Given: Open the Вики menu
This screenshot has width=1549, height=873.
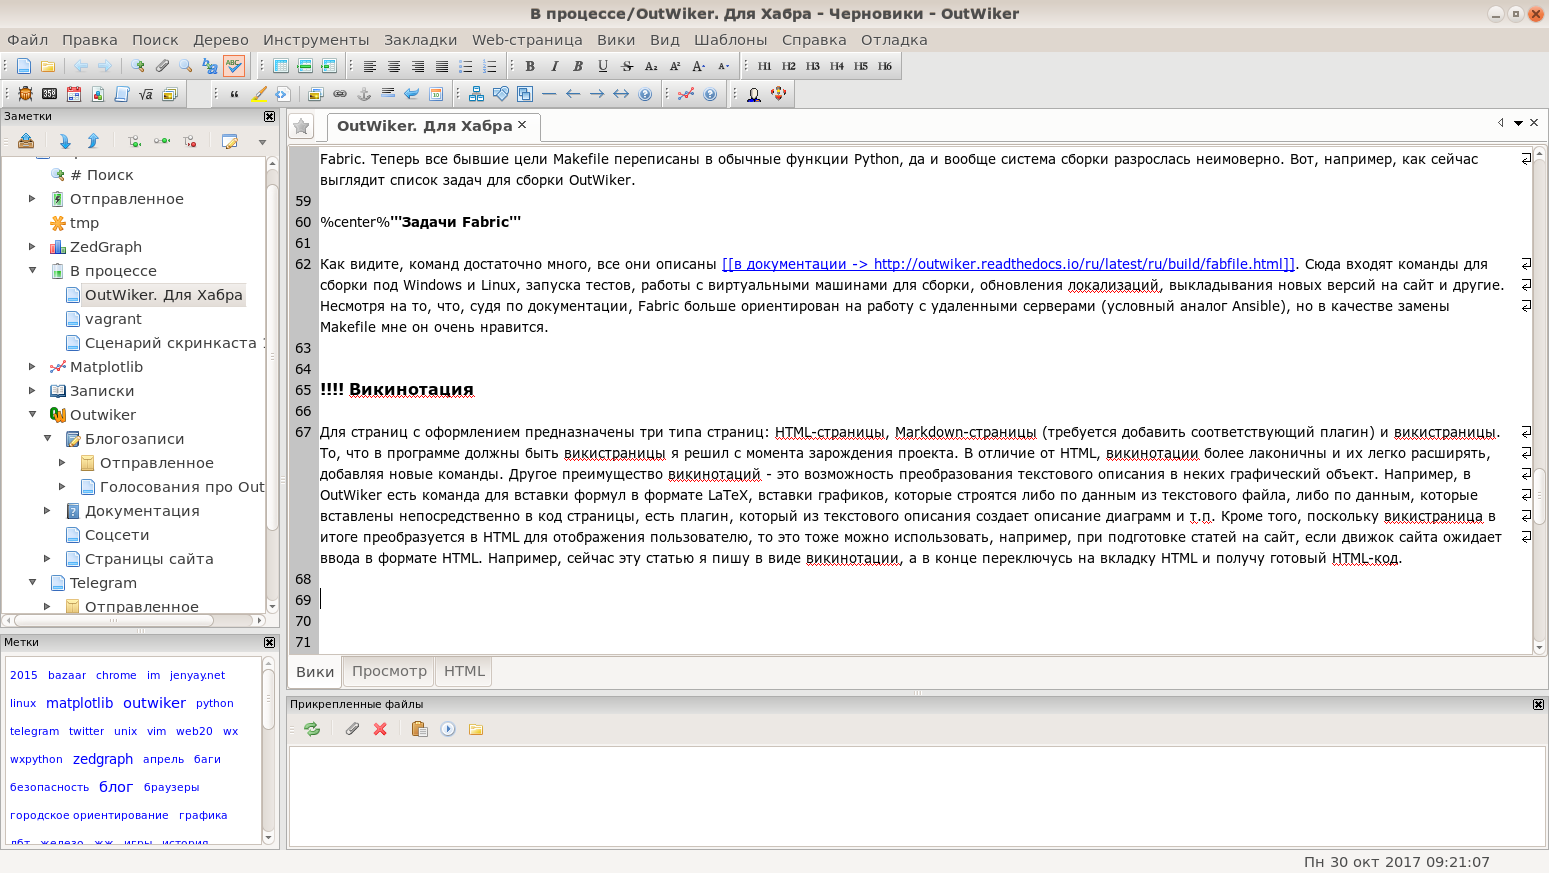Looking at the screenshot, I should (x=616, y=40).
